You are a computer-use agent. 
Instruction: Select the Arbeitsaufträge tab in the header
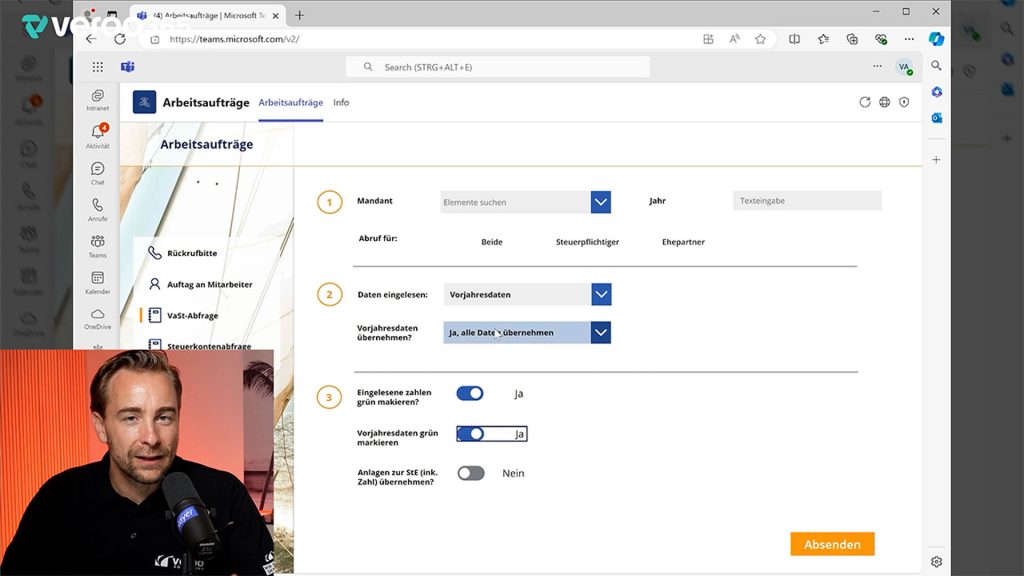coord(290,102)
